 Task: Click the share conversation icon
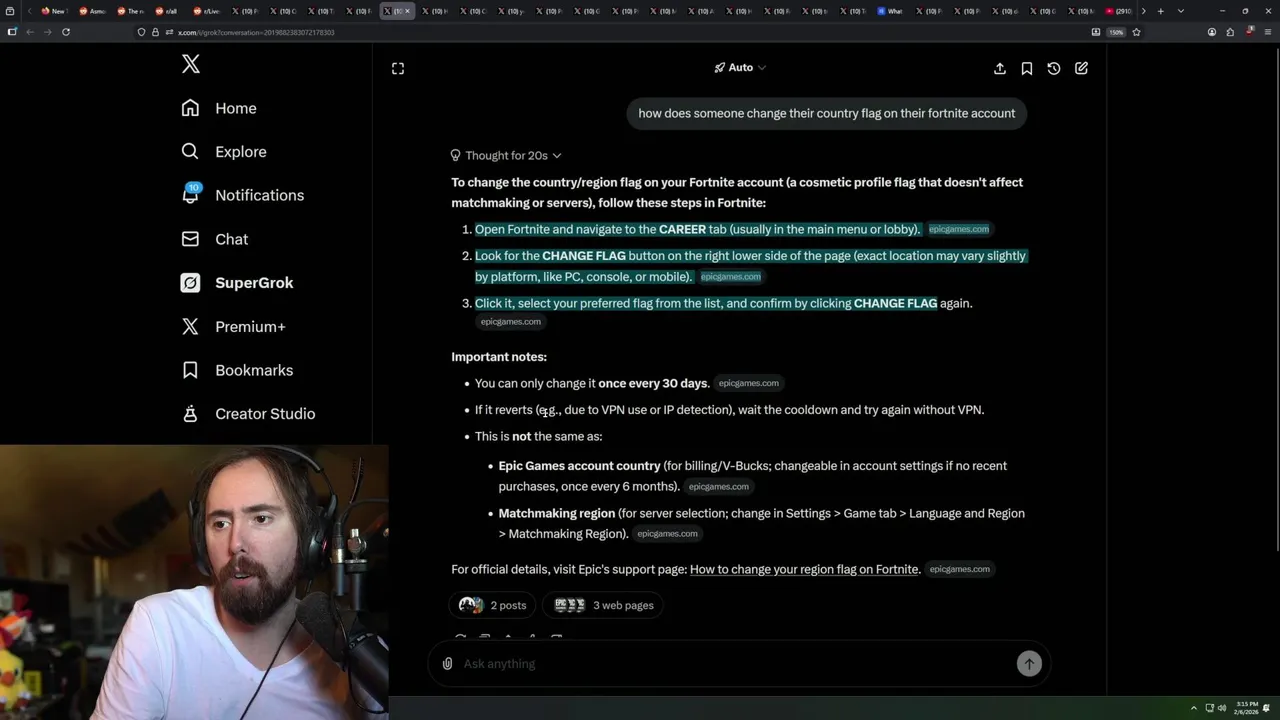coord(1000,68)
